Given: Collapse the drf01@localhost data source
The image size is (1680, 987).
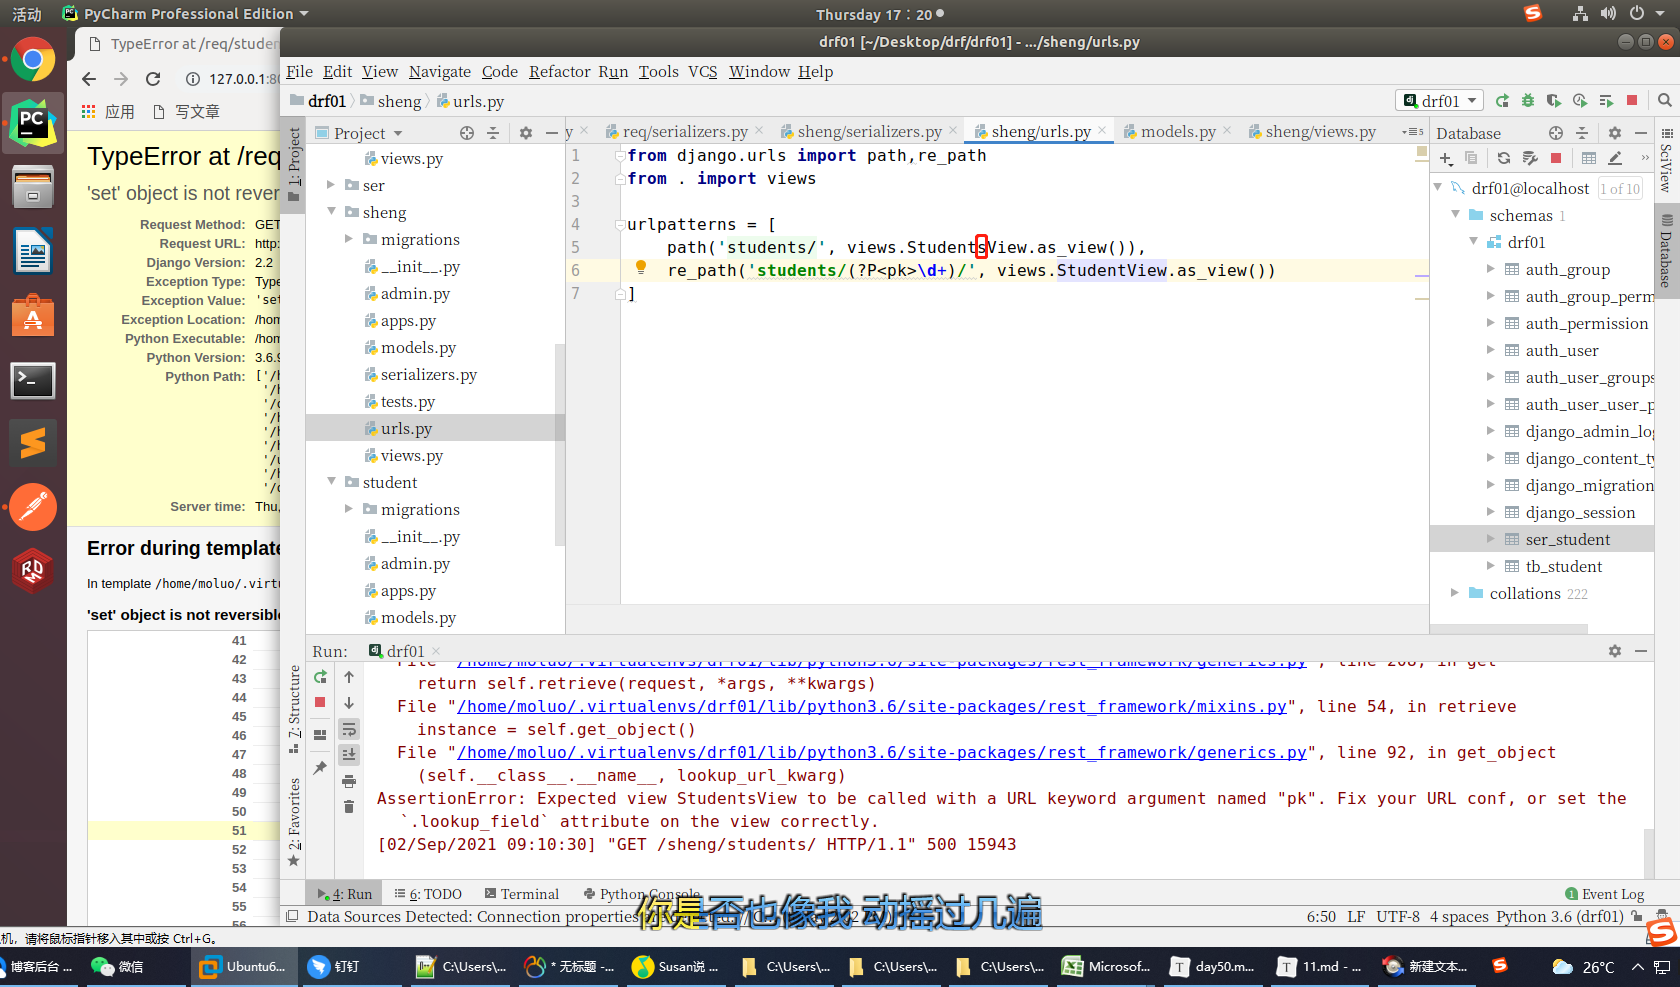Looking at the screenshot, I should (1439, 188).
